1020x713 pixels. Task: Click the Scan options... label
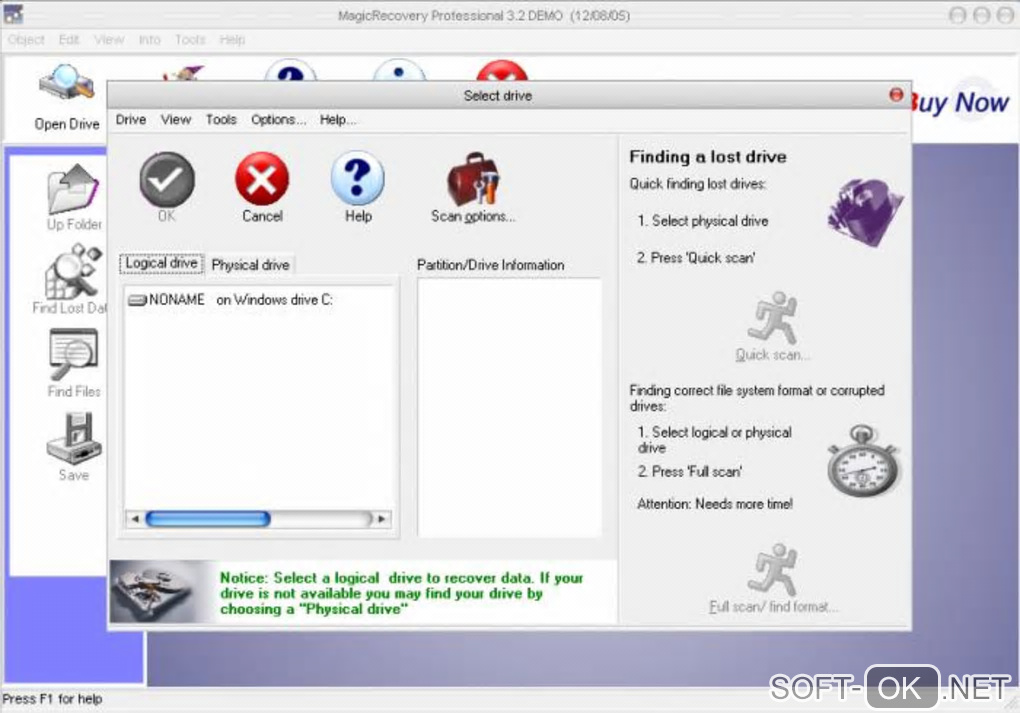(x=473, y=217)
